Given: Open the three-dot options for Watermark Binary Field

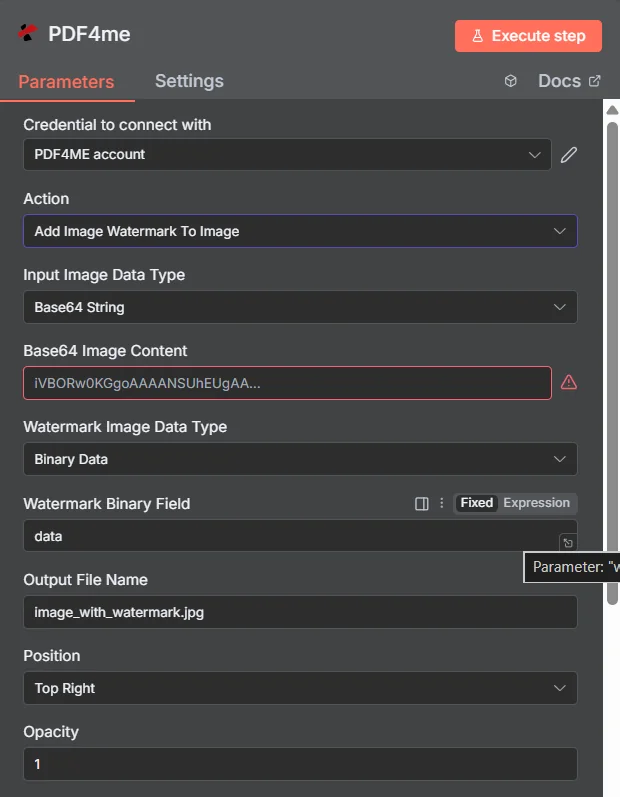Looking at the screenshot, I should 442,503.
